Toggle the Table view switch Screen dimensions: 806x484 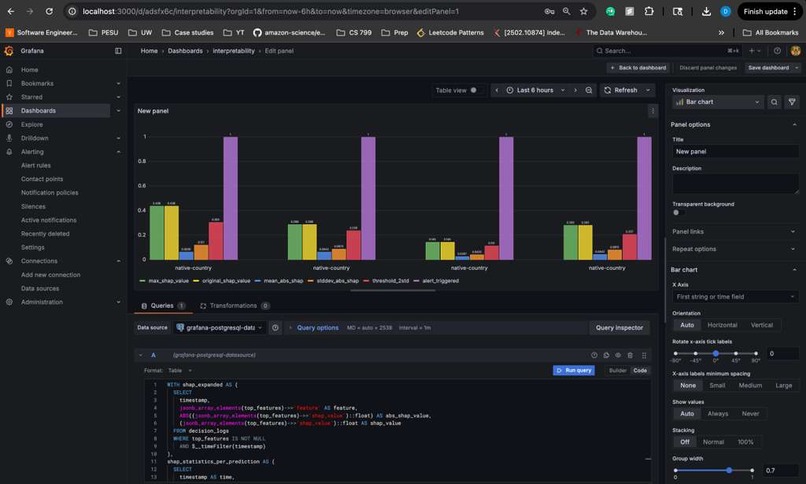point(473,90)
